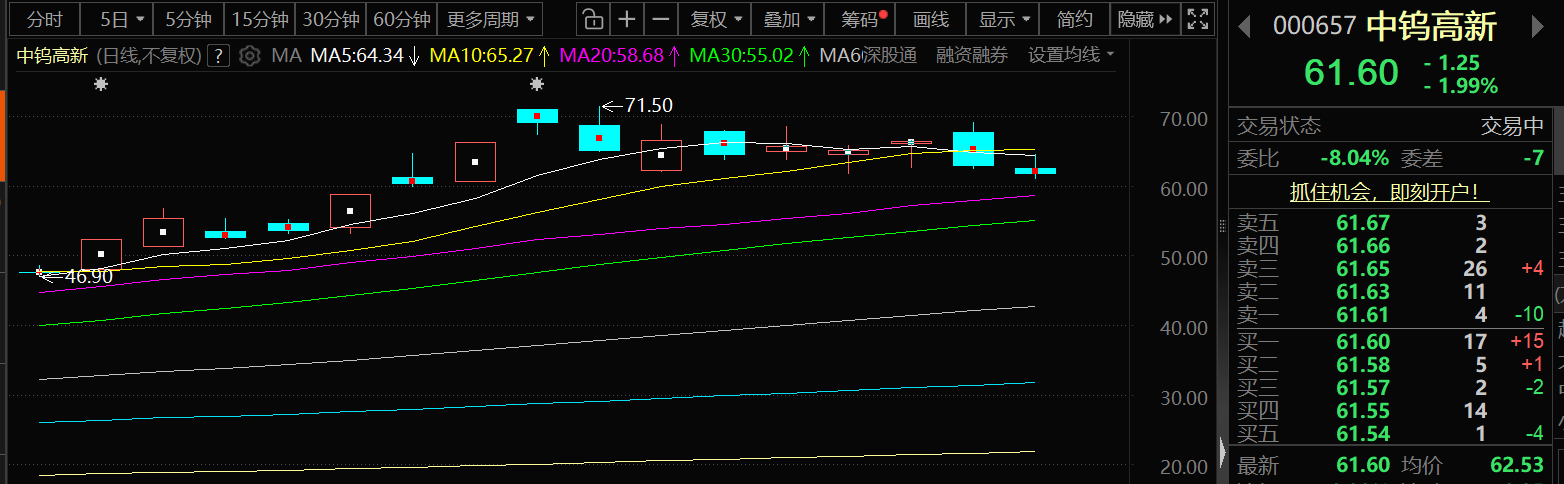
Task: Go to previous stock arrow
Action: pos(1245,27)
